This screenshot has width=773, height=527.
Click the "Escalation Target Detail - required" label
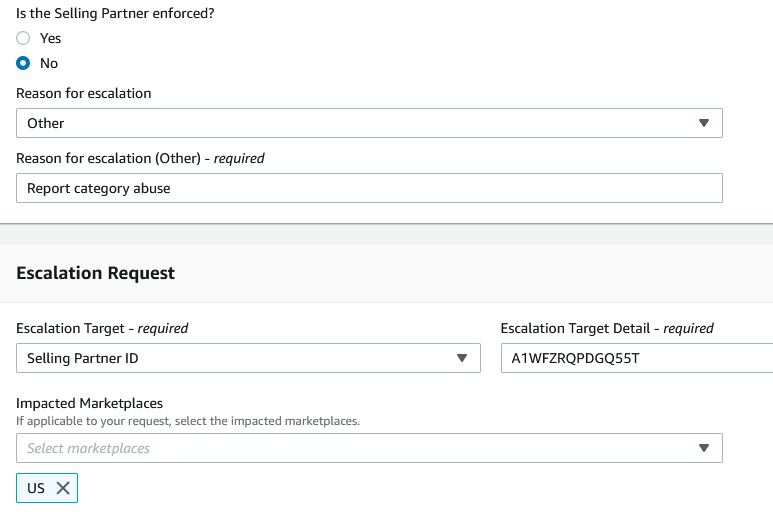(x=607, y=328)
